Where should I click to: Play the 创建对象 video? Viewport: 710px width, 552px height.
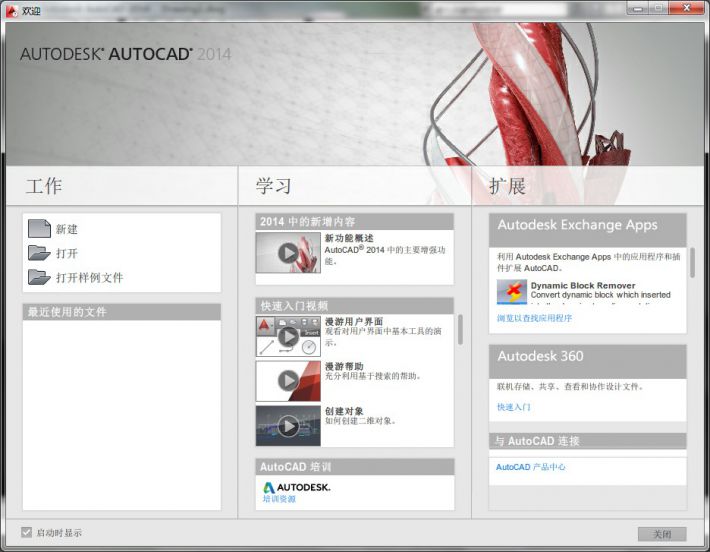click(288, 426)
